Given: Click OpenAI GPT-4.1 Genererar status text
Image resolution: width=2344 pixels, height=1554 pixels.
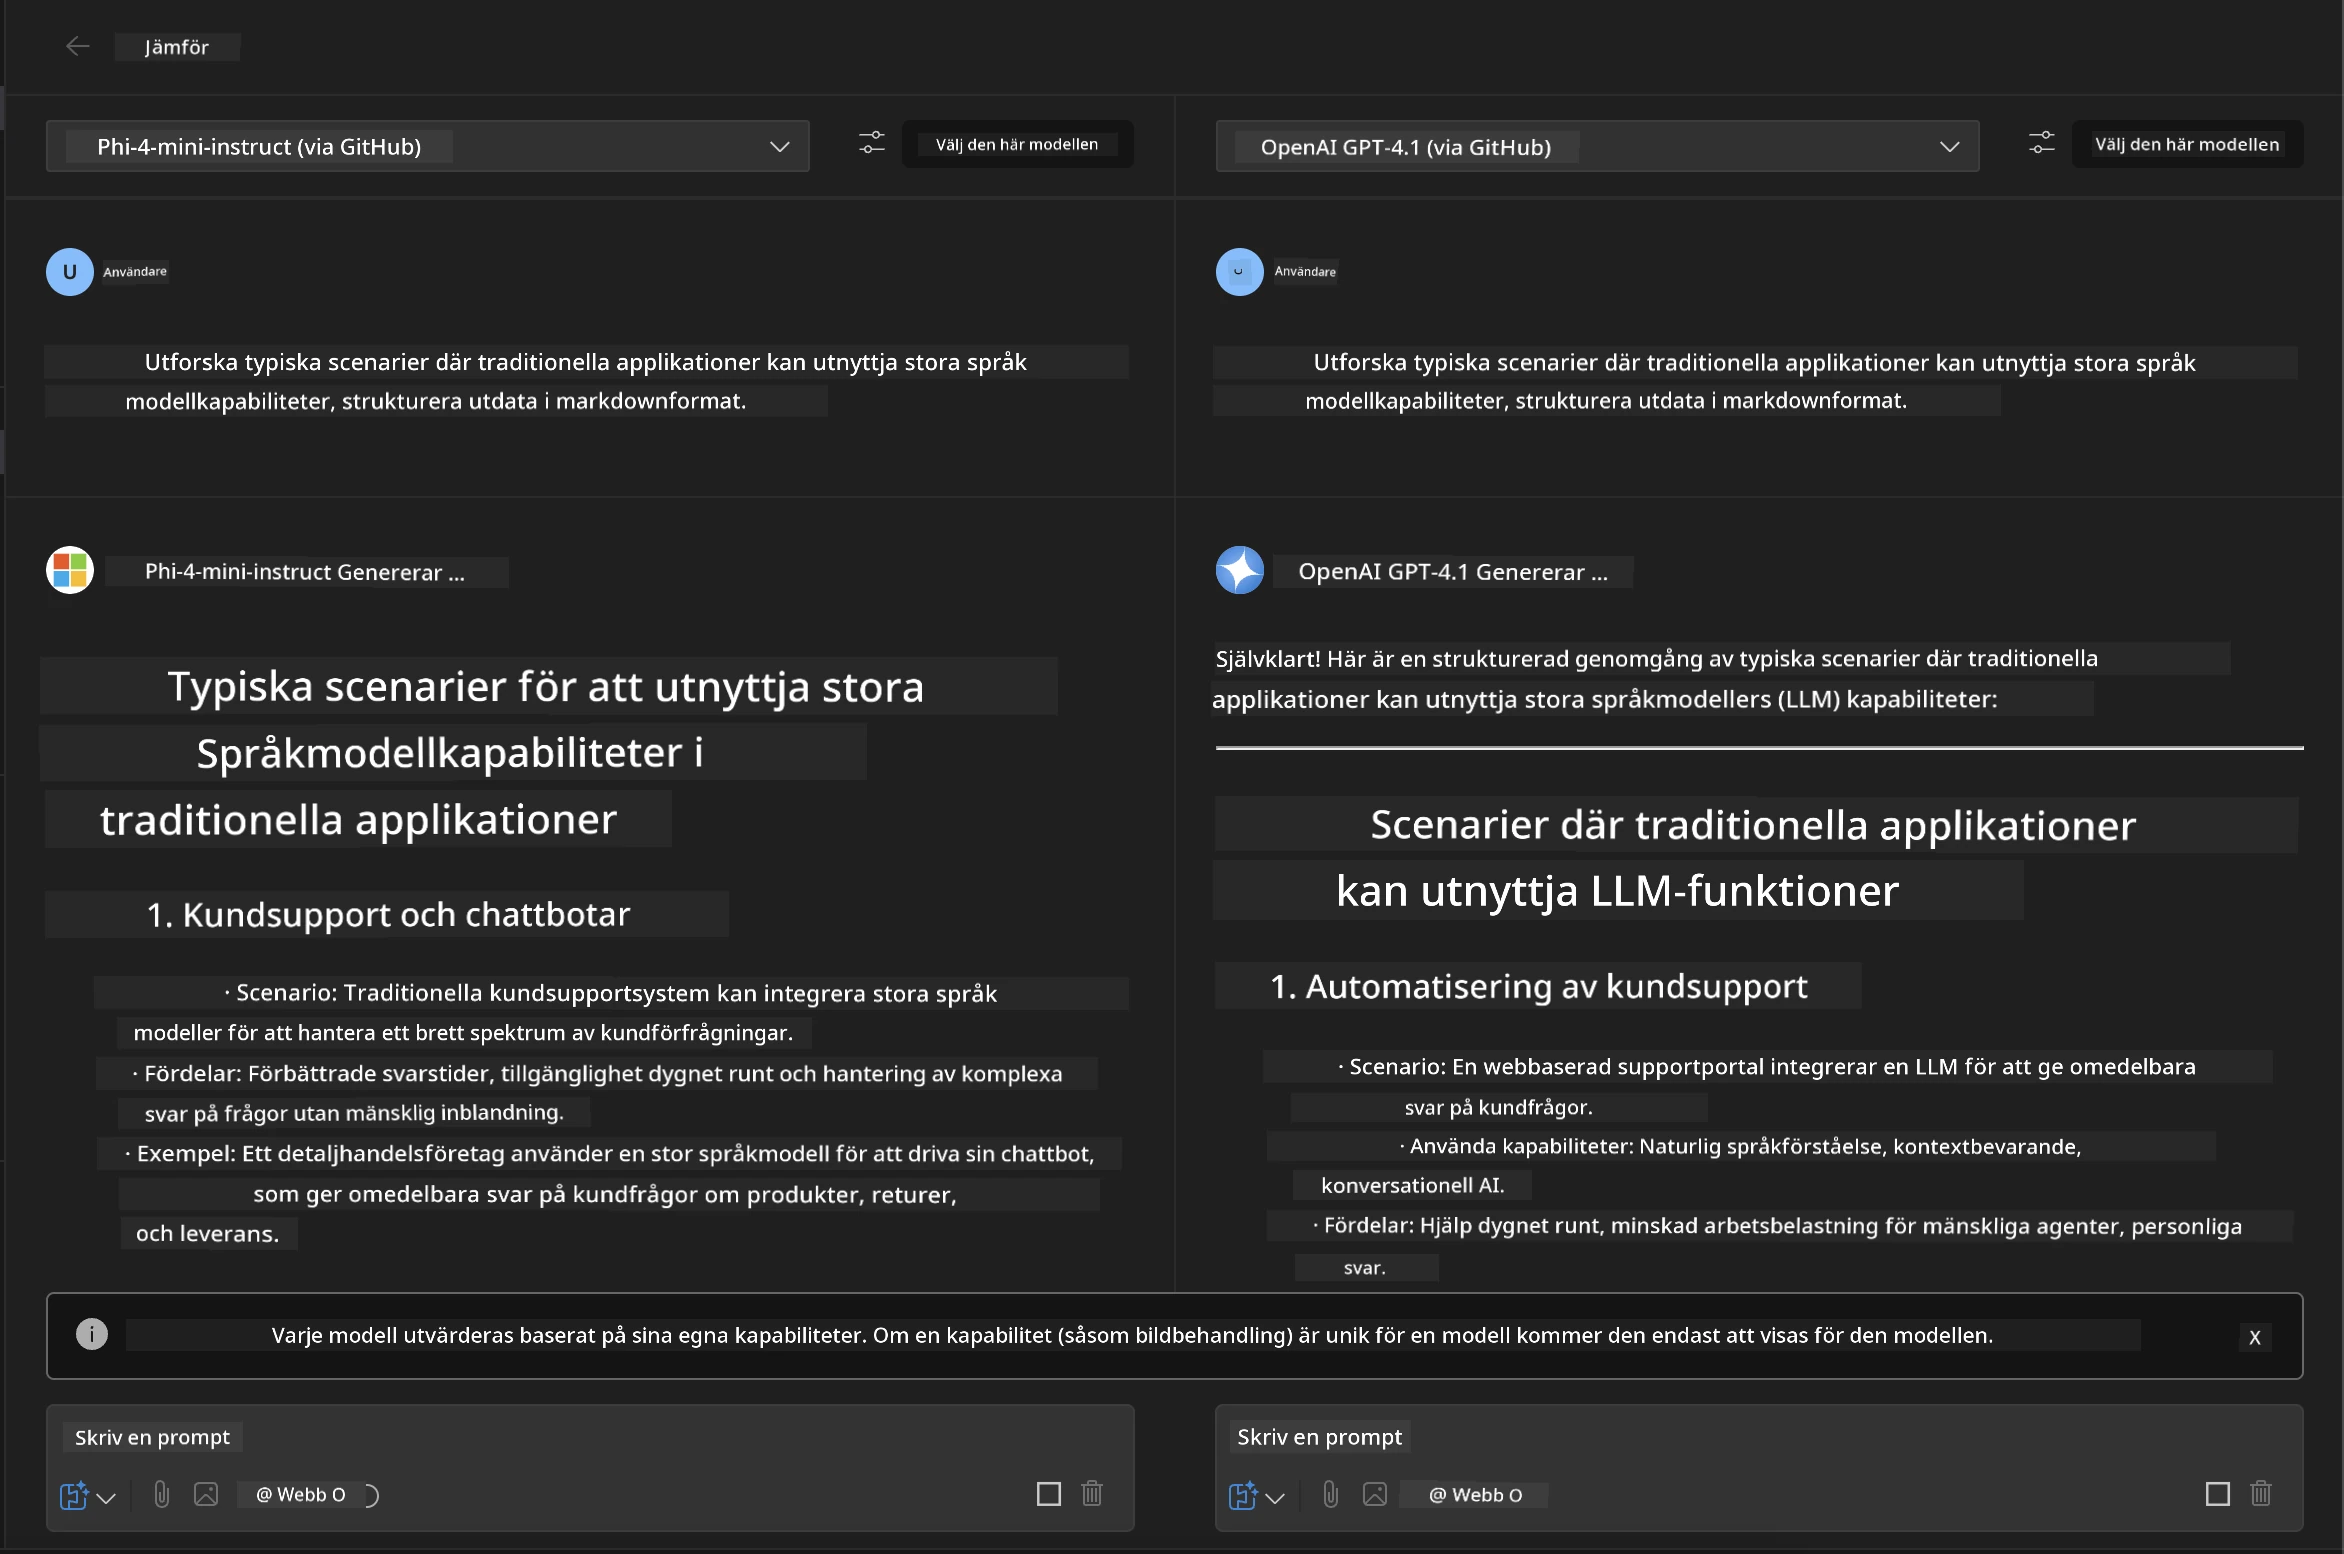Looking at the screenshot, I should (x=1453, y=572).
